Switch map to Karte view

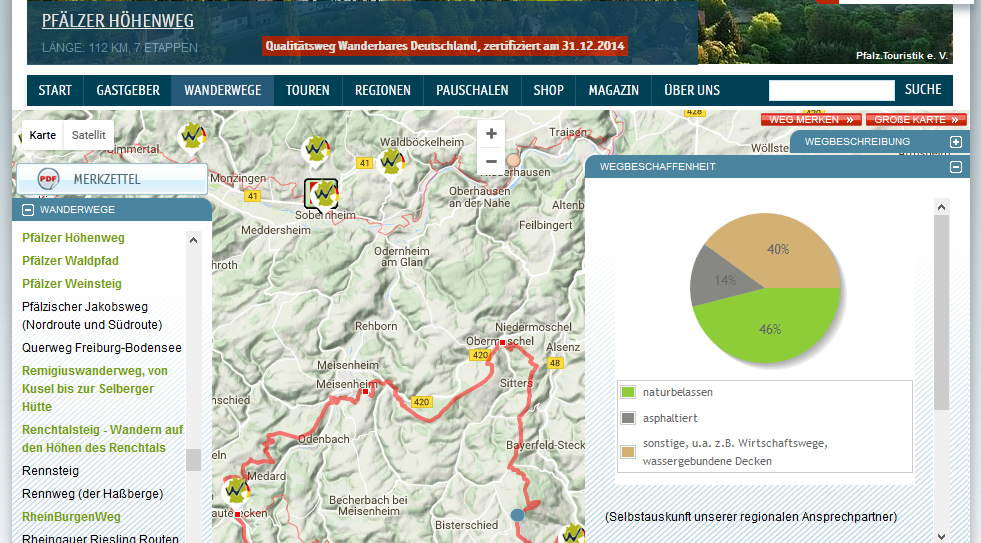pyautogui.click(x=43, y=134)
